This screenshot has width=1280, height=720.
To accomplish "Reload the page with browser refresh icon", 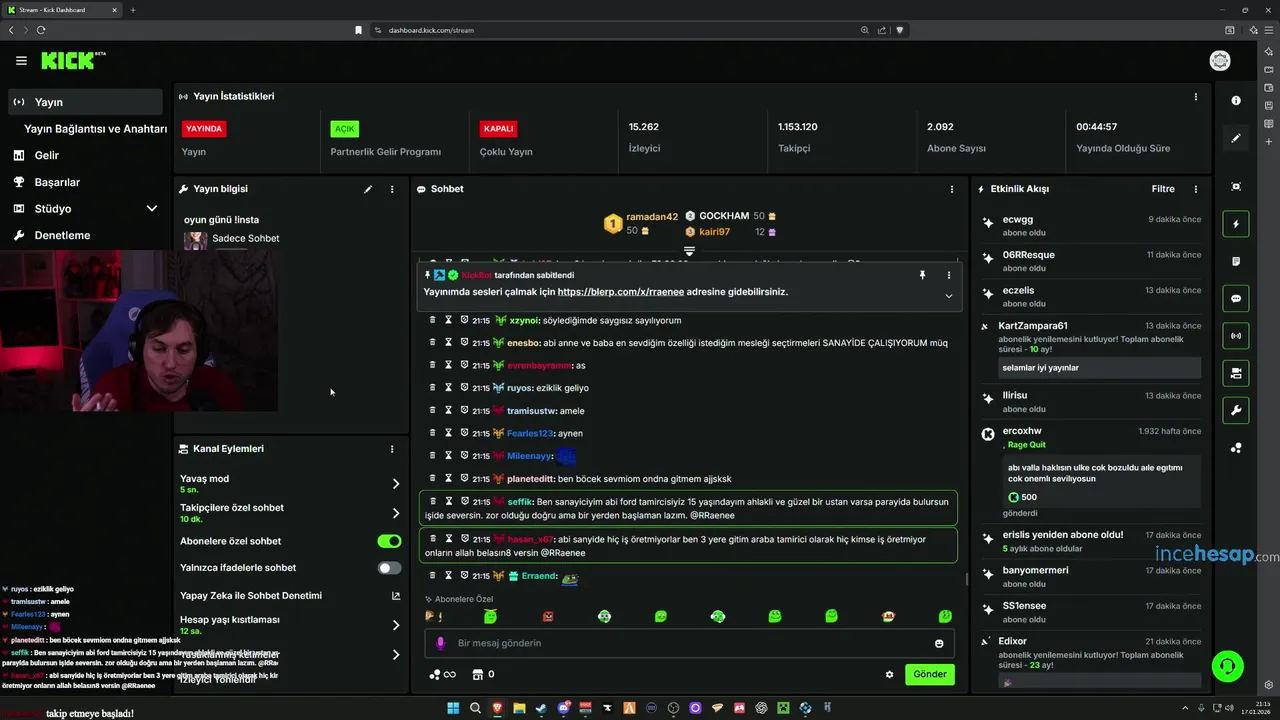I will coord(41,30).
